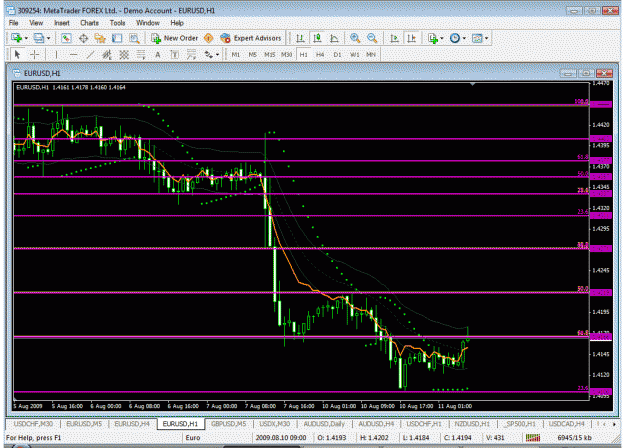Open the Data Window crosshair-circle icon
The width and height of the screenshot is (625, 448).
coord(83,38)
